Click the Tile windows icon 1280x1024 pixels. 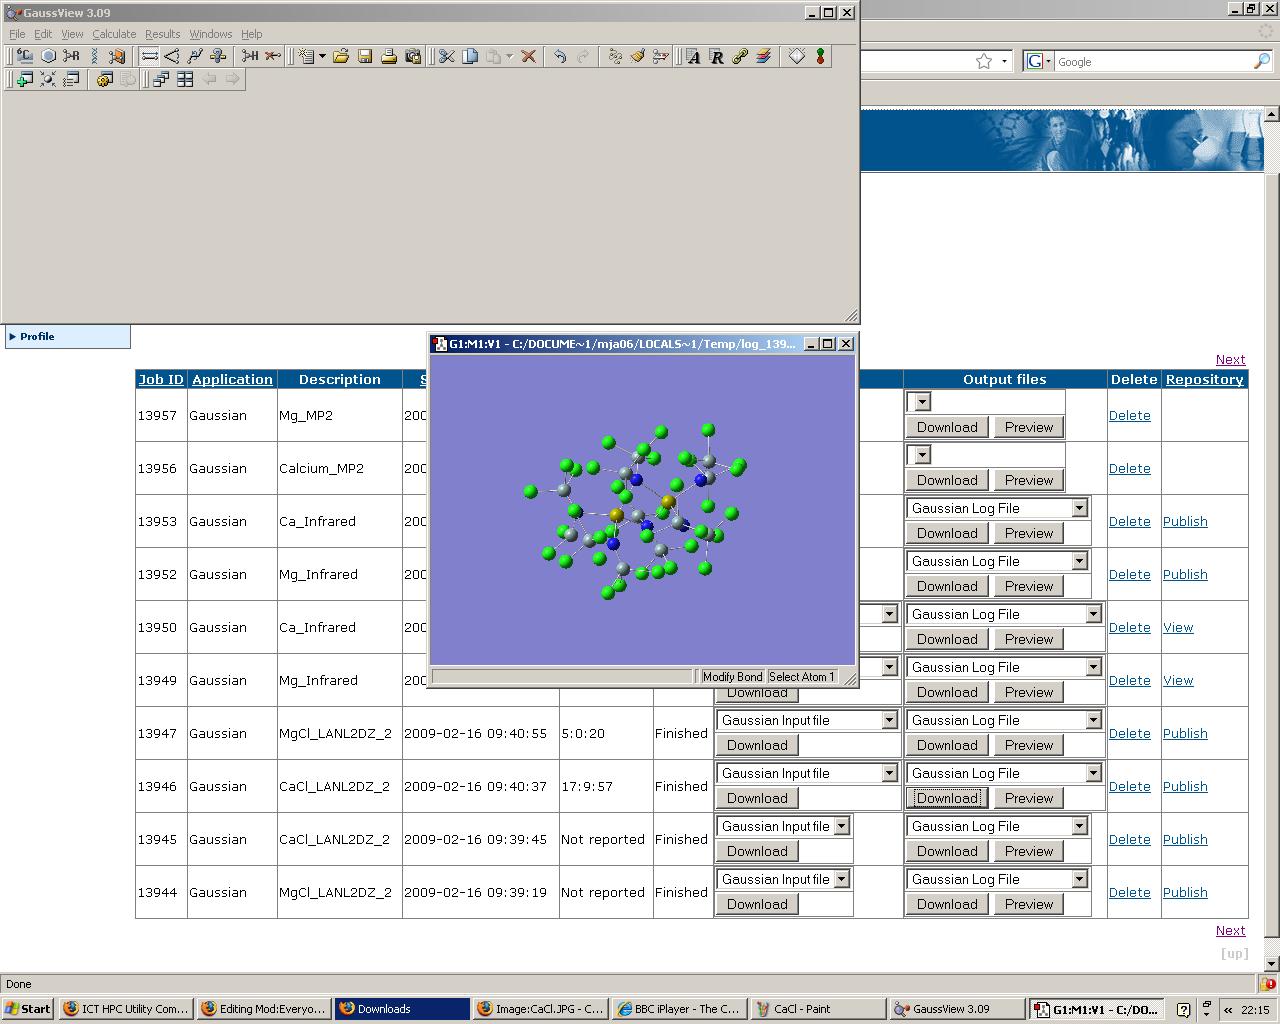click(185, 79)
